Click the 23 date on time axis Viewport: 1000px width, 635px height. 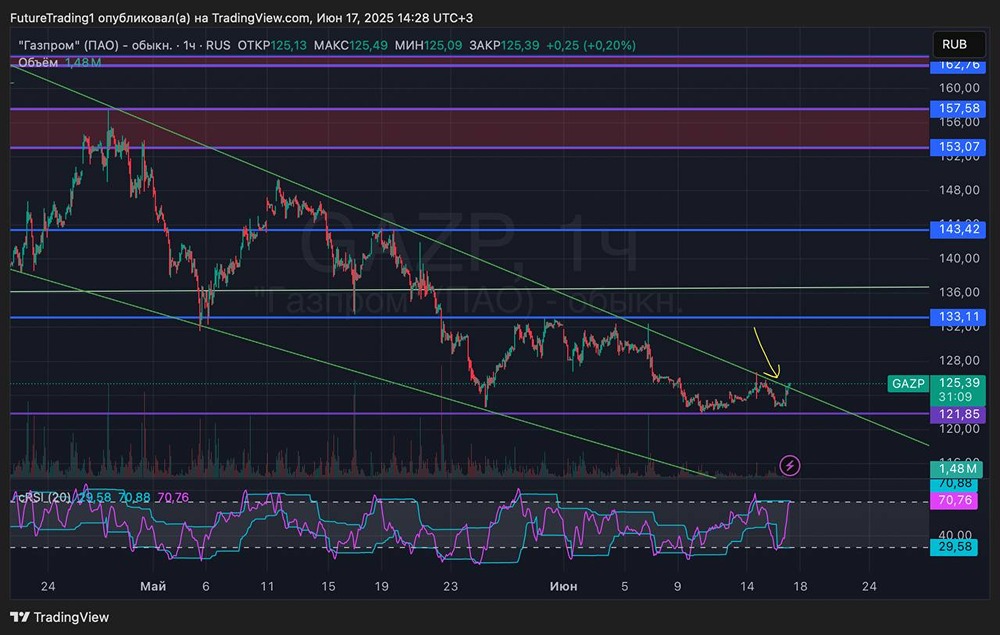tap(450, 586)
